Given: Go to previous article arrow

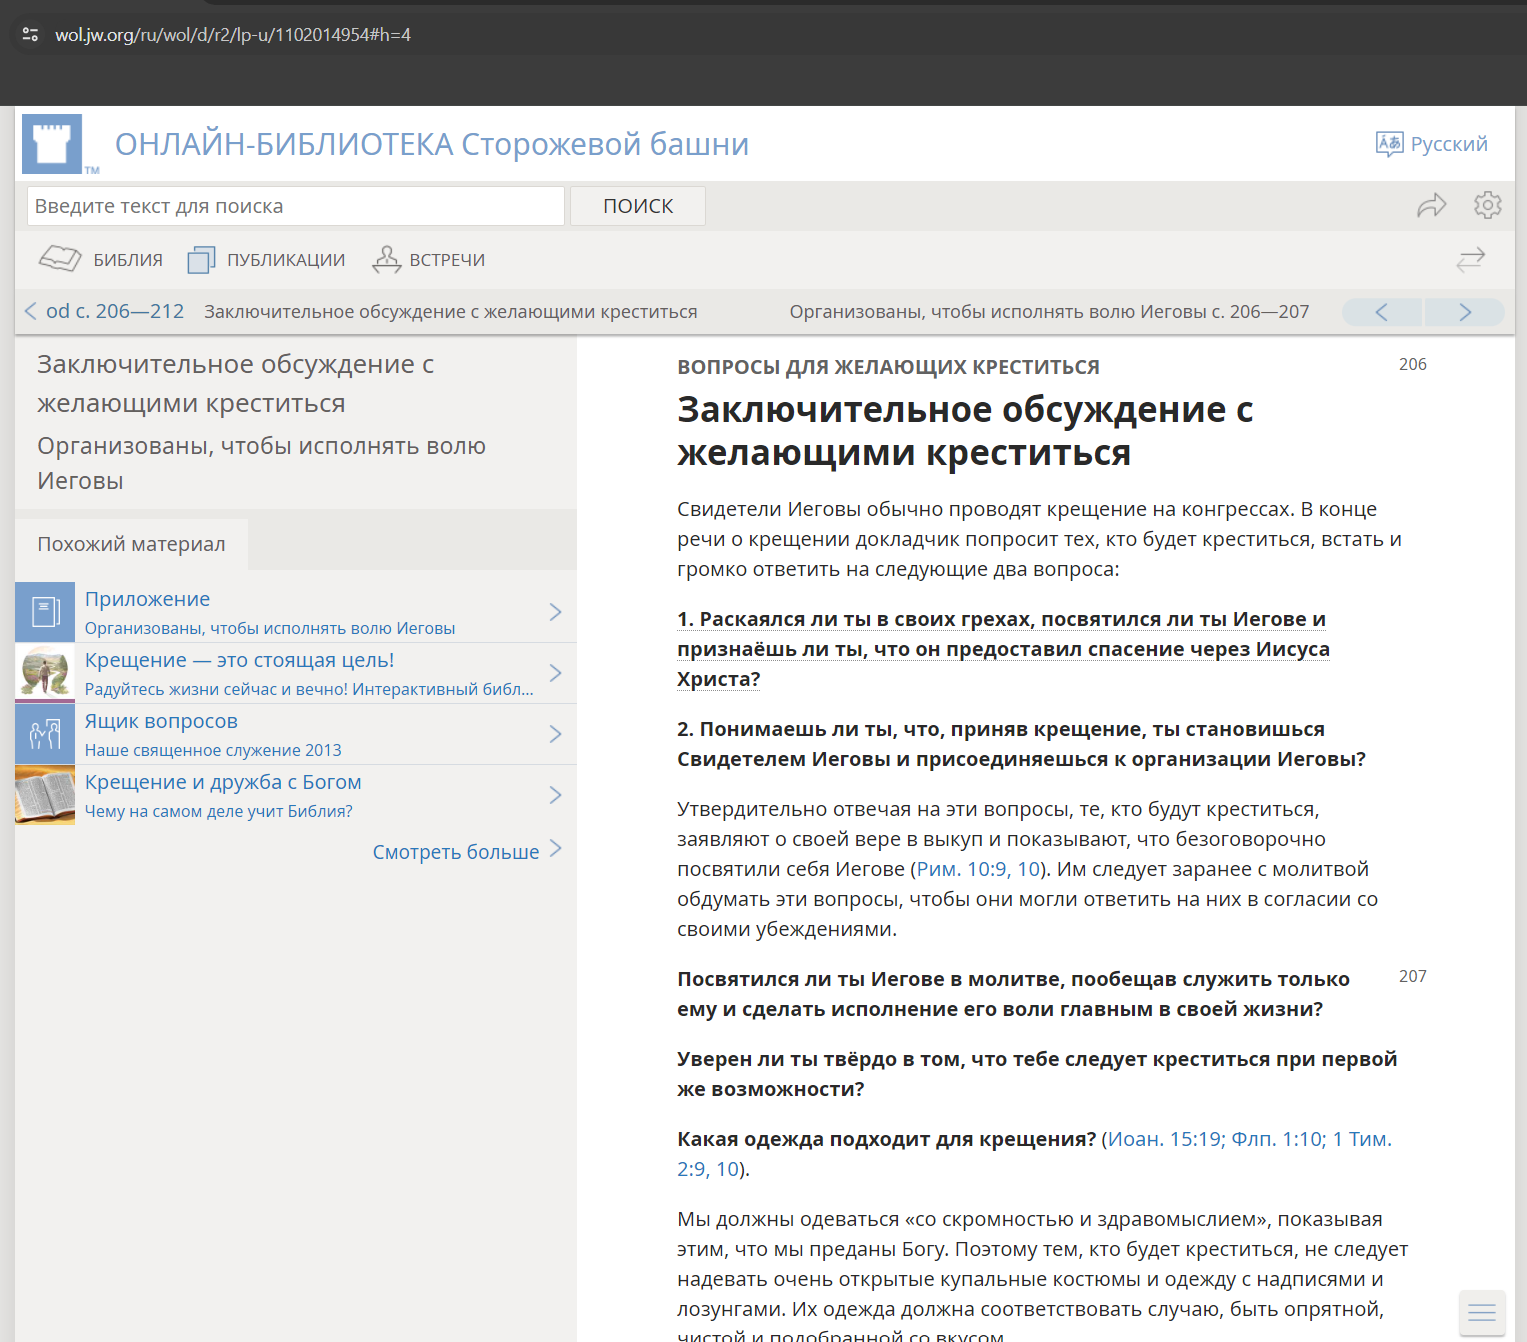Looking at the screenshot, I should pyautogui.click(x=1382, y=312).
